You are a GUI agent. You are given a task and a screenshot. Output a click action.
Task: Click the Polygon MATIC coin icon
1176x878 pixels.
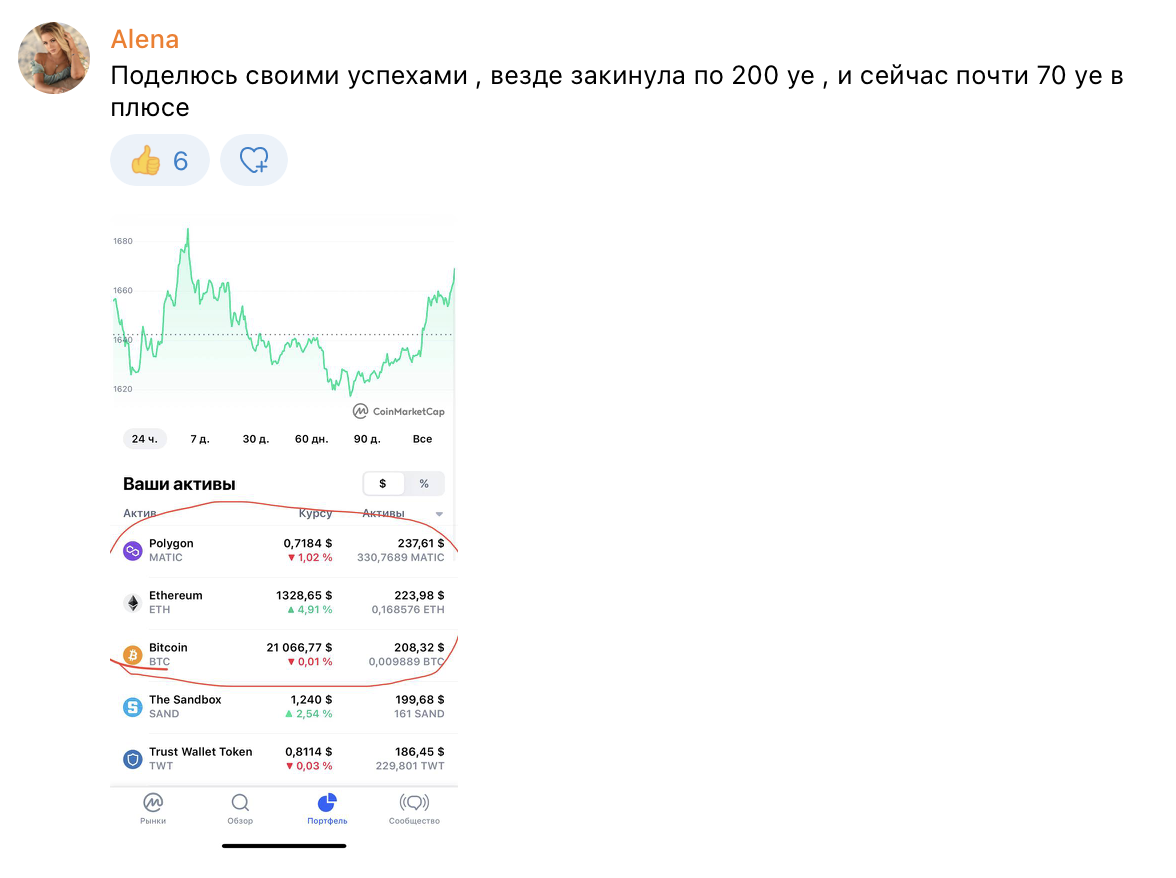(x=132, y=551)
